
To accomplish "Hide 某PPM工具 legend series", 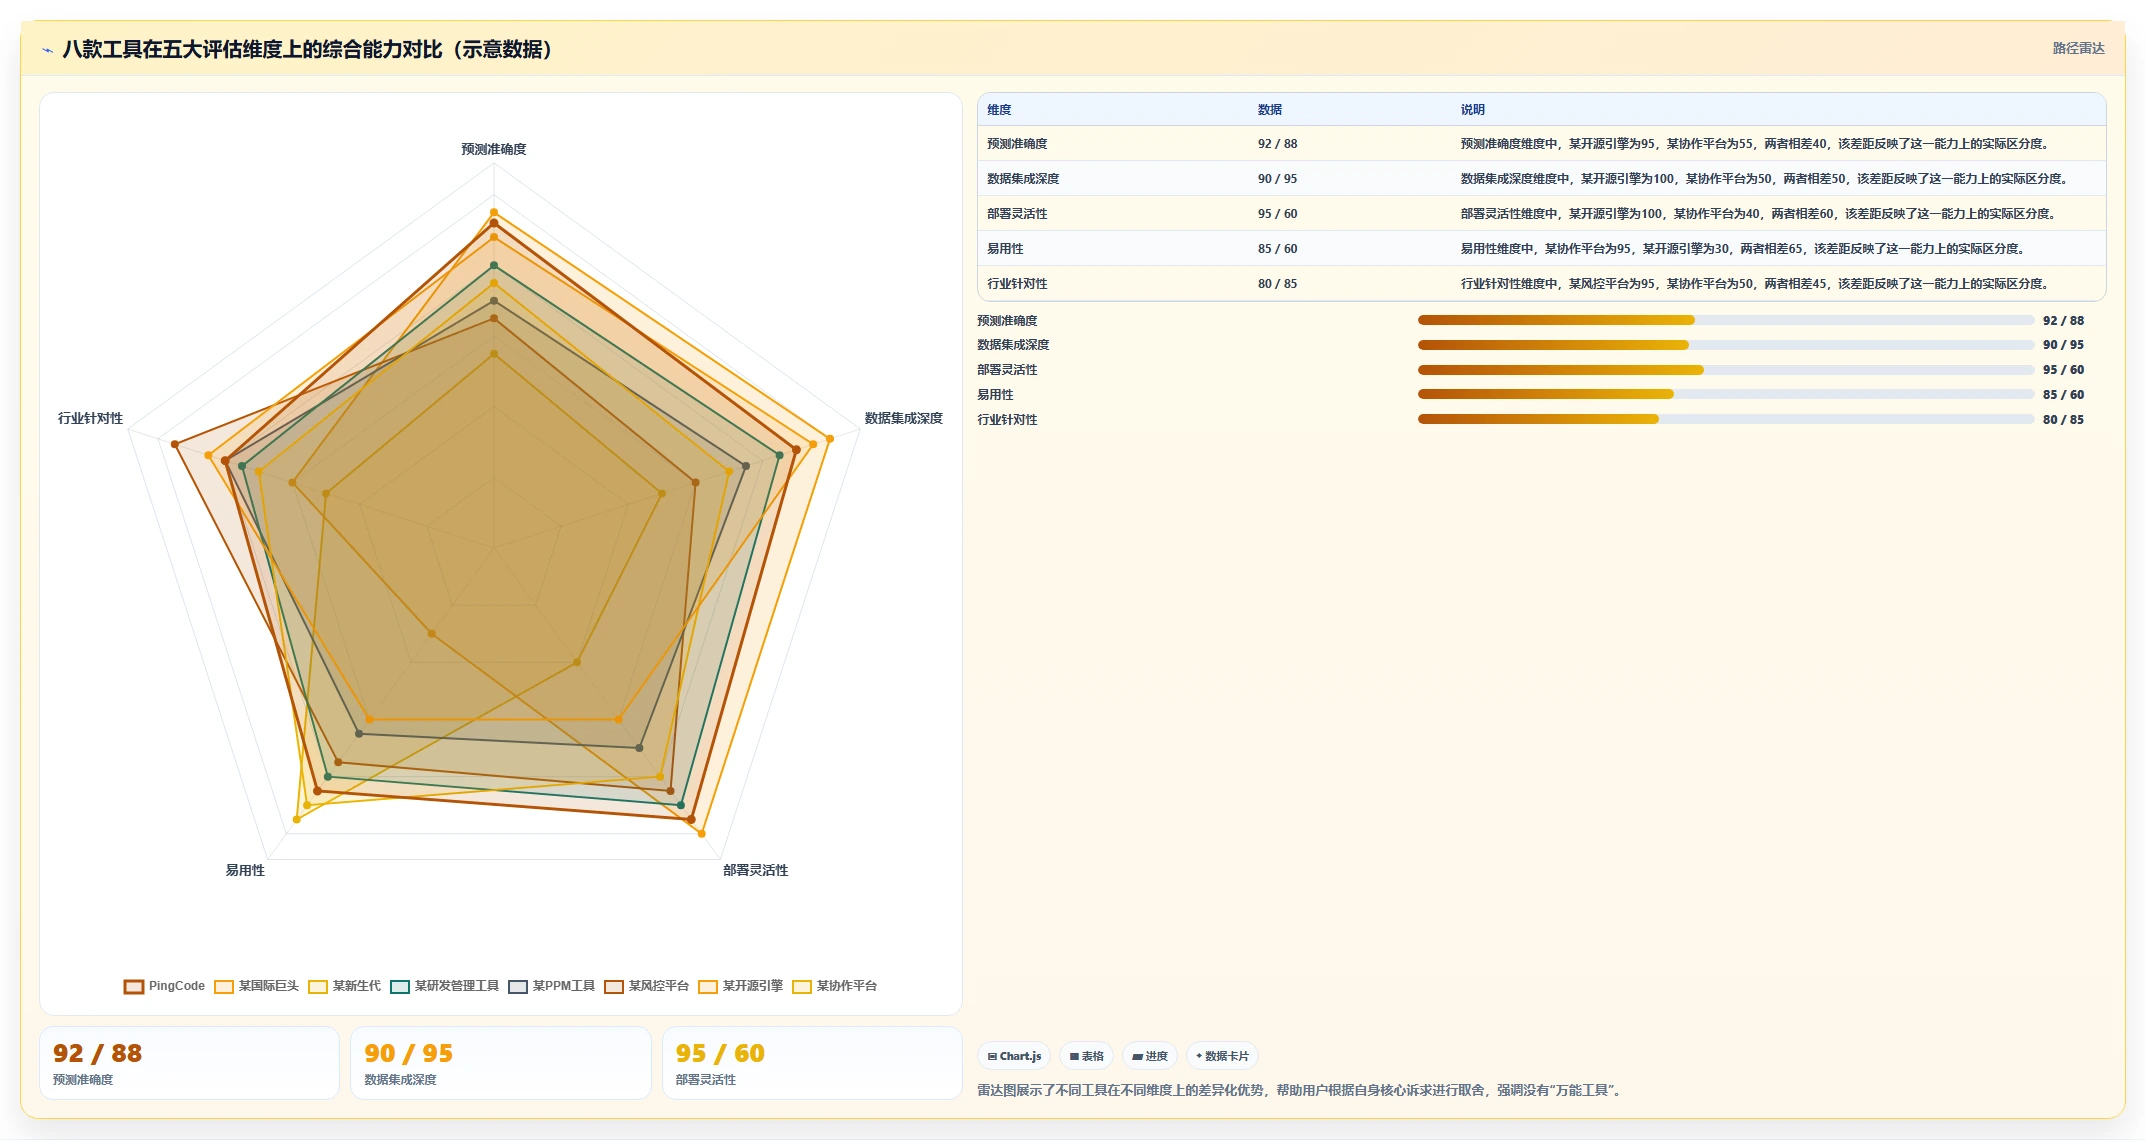I will [552, 986].
